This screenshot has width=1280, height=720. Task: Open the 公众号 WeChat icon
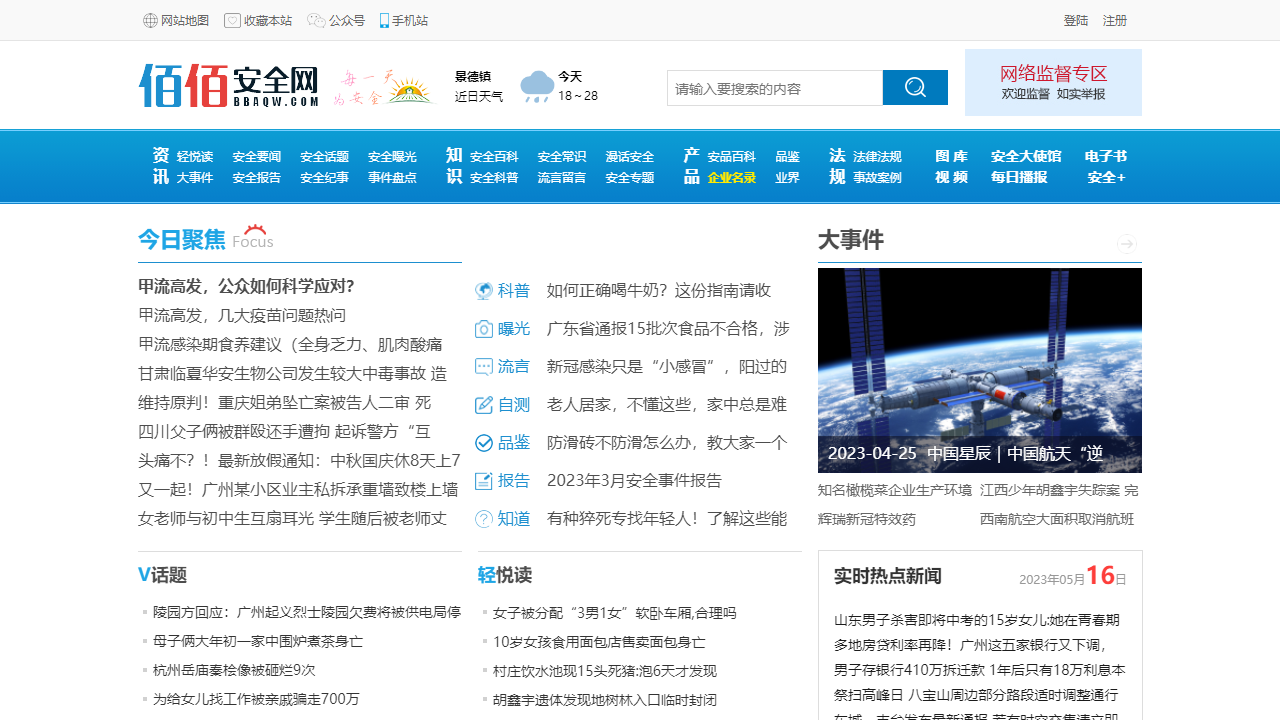pos(316,21)
